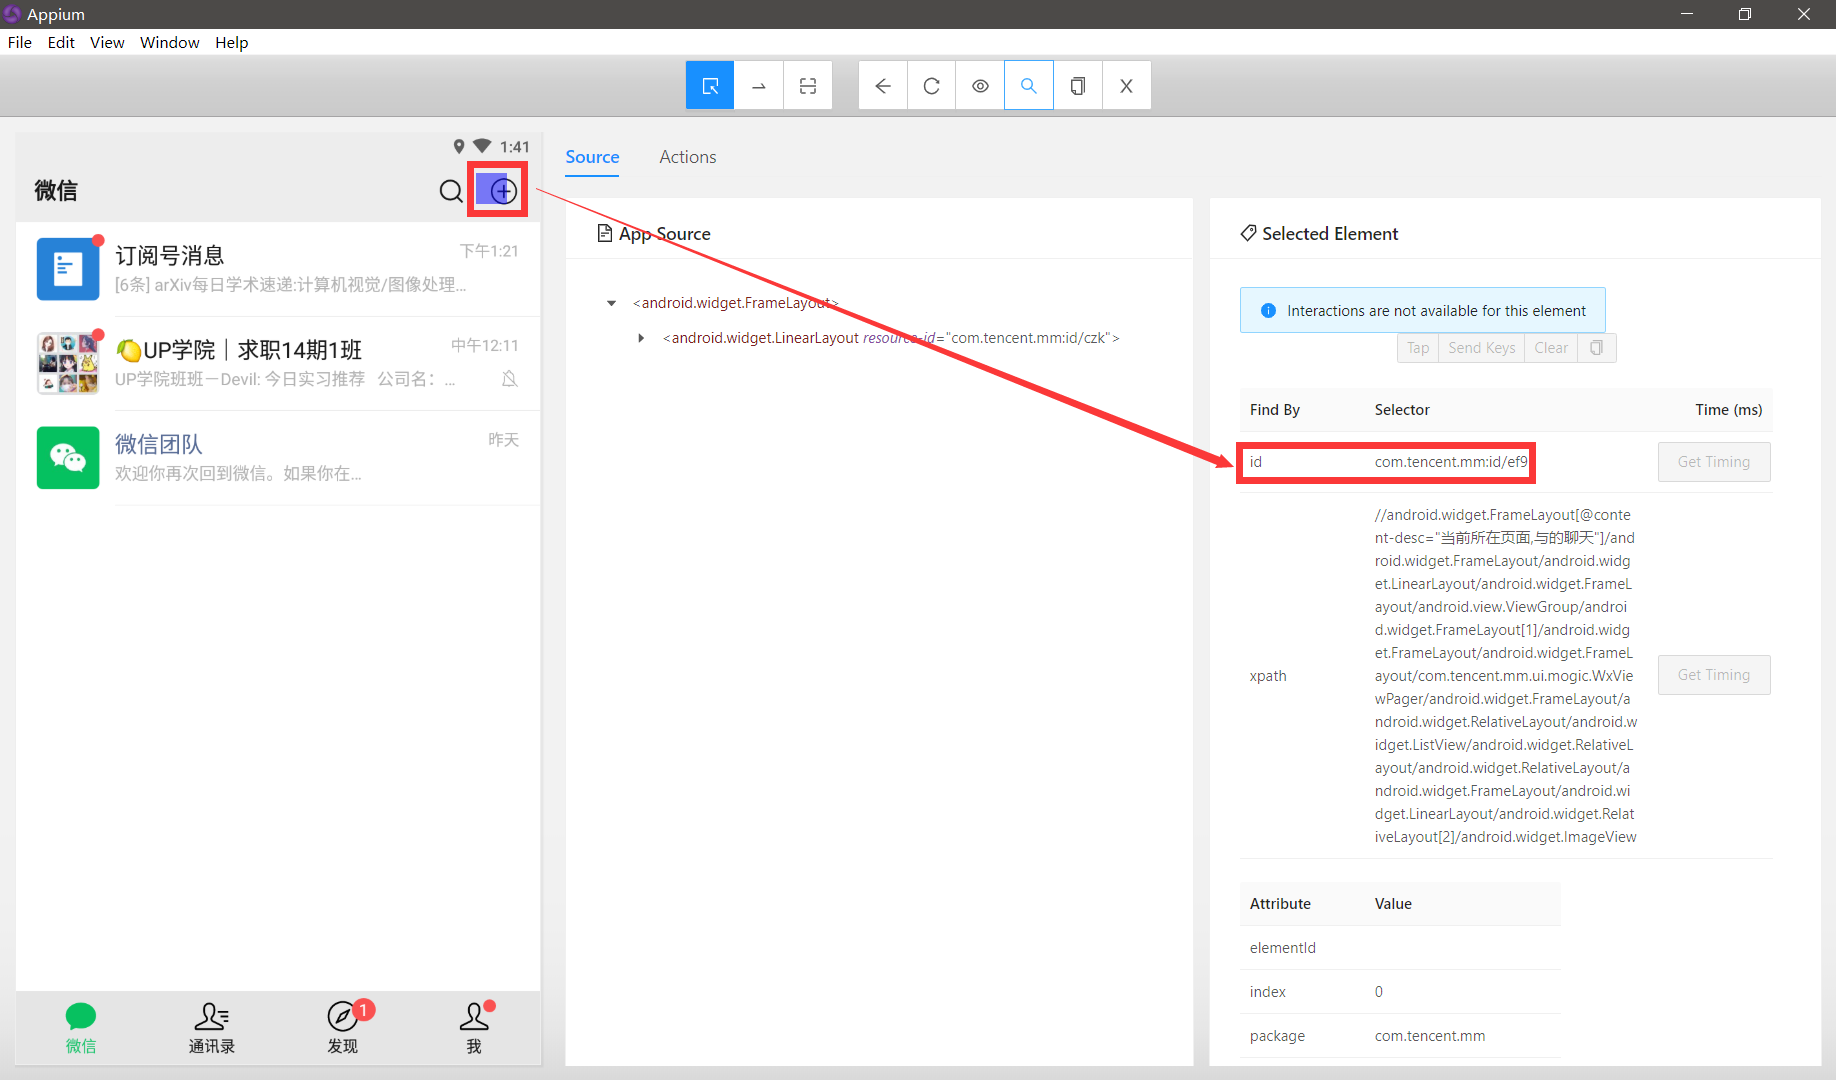Select the android.widget.LinearLayout source row
Screen dimensions: 1836x1080
click(891, 338)
